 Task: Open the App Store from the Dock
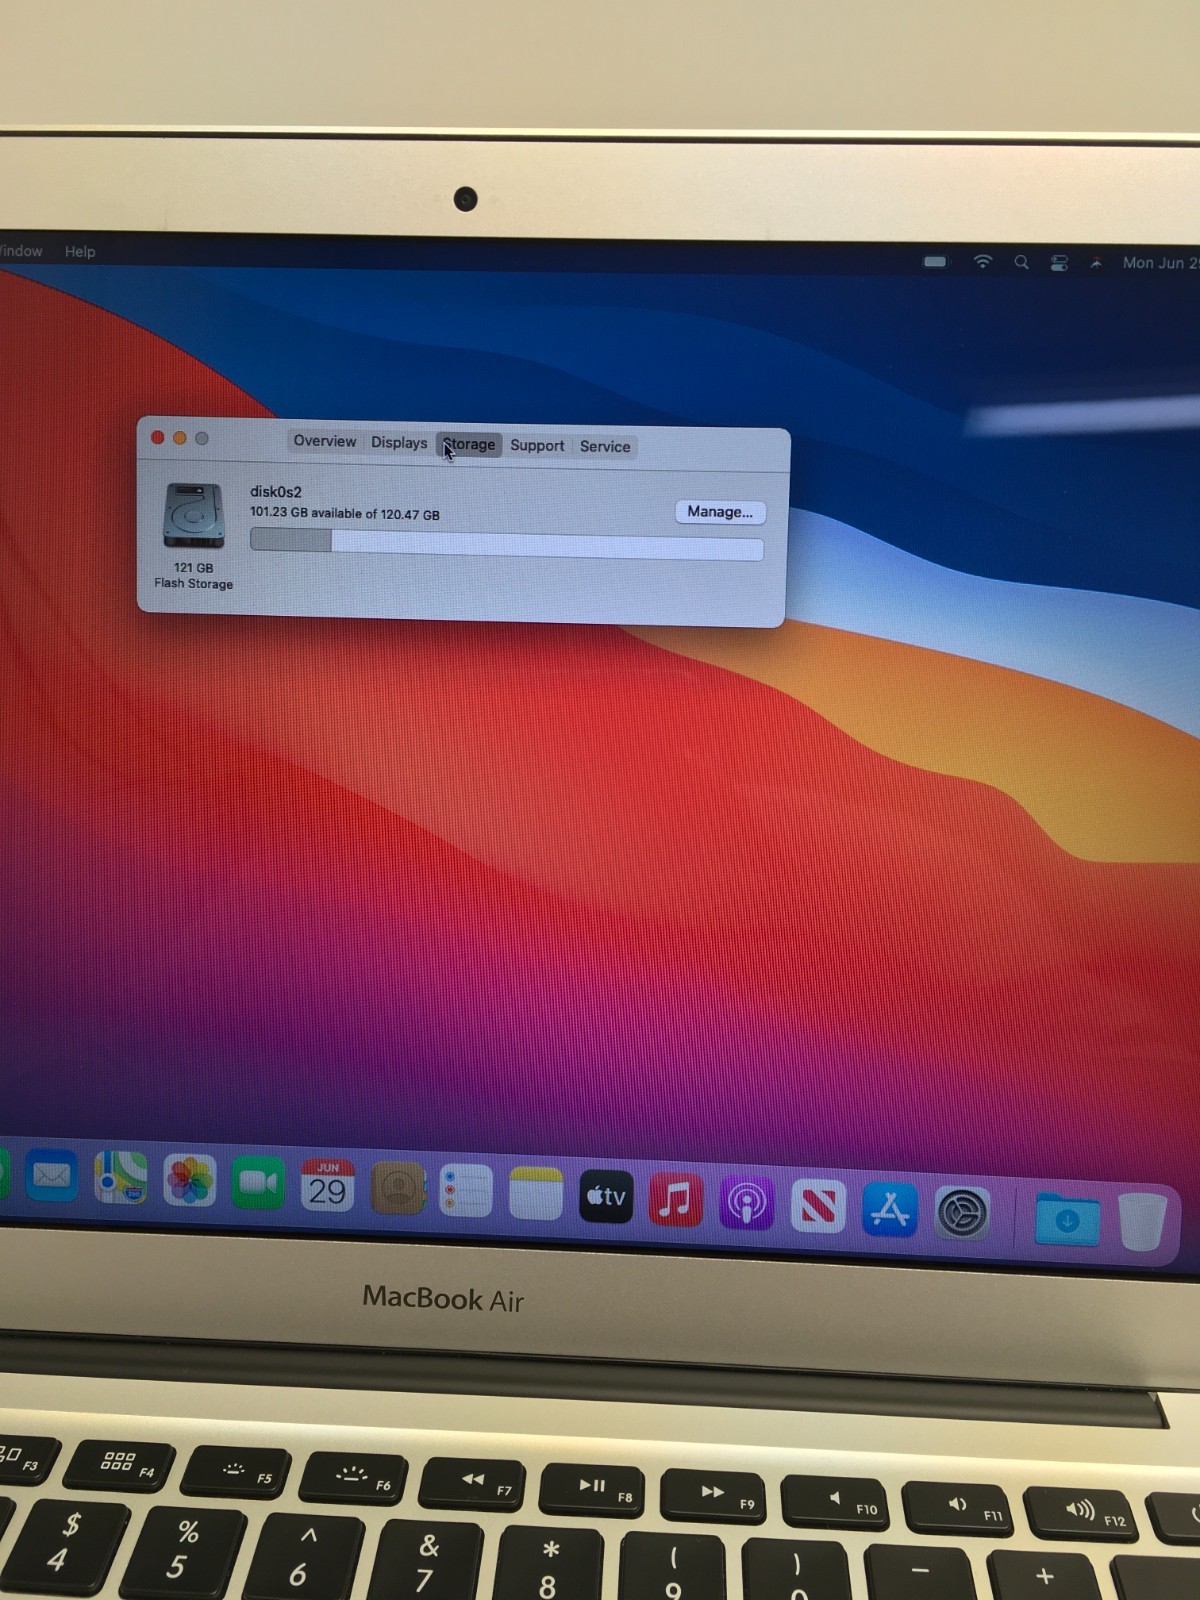889,1210
